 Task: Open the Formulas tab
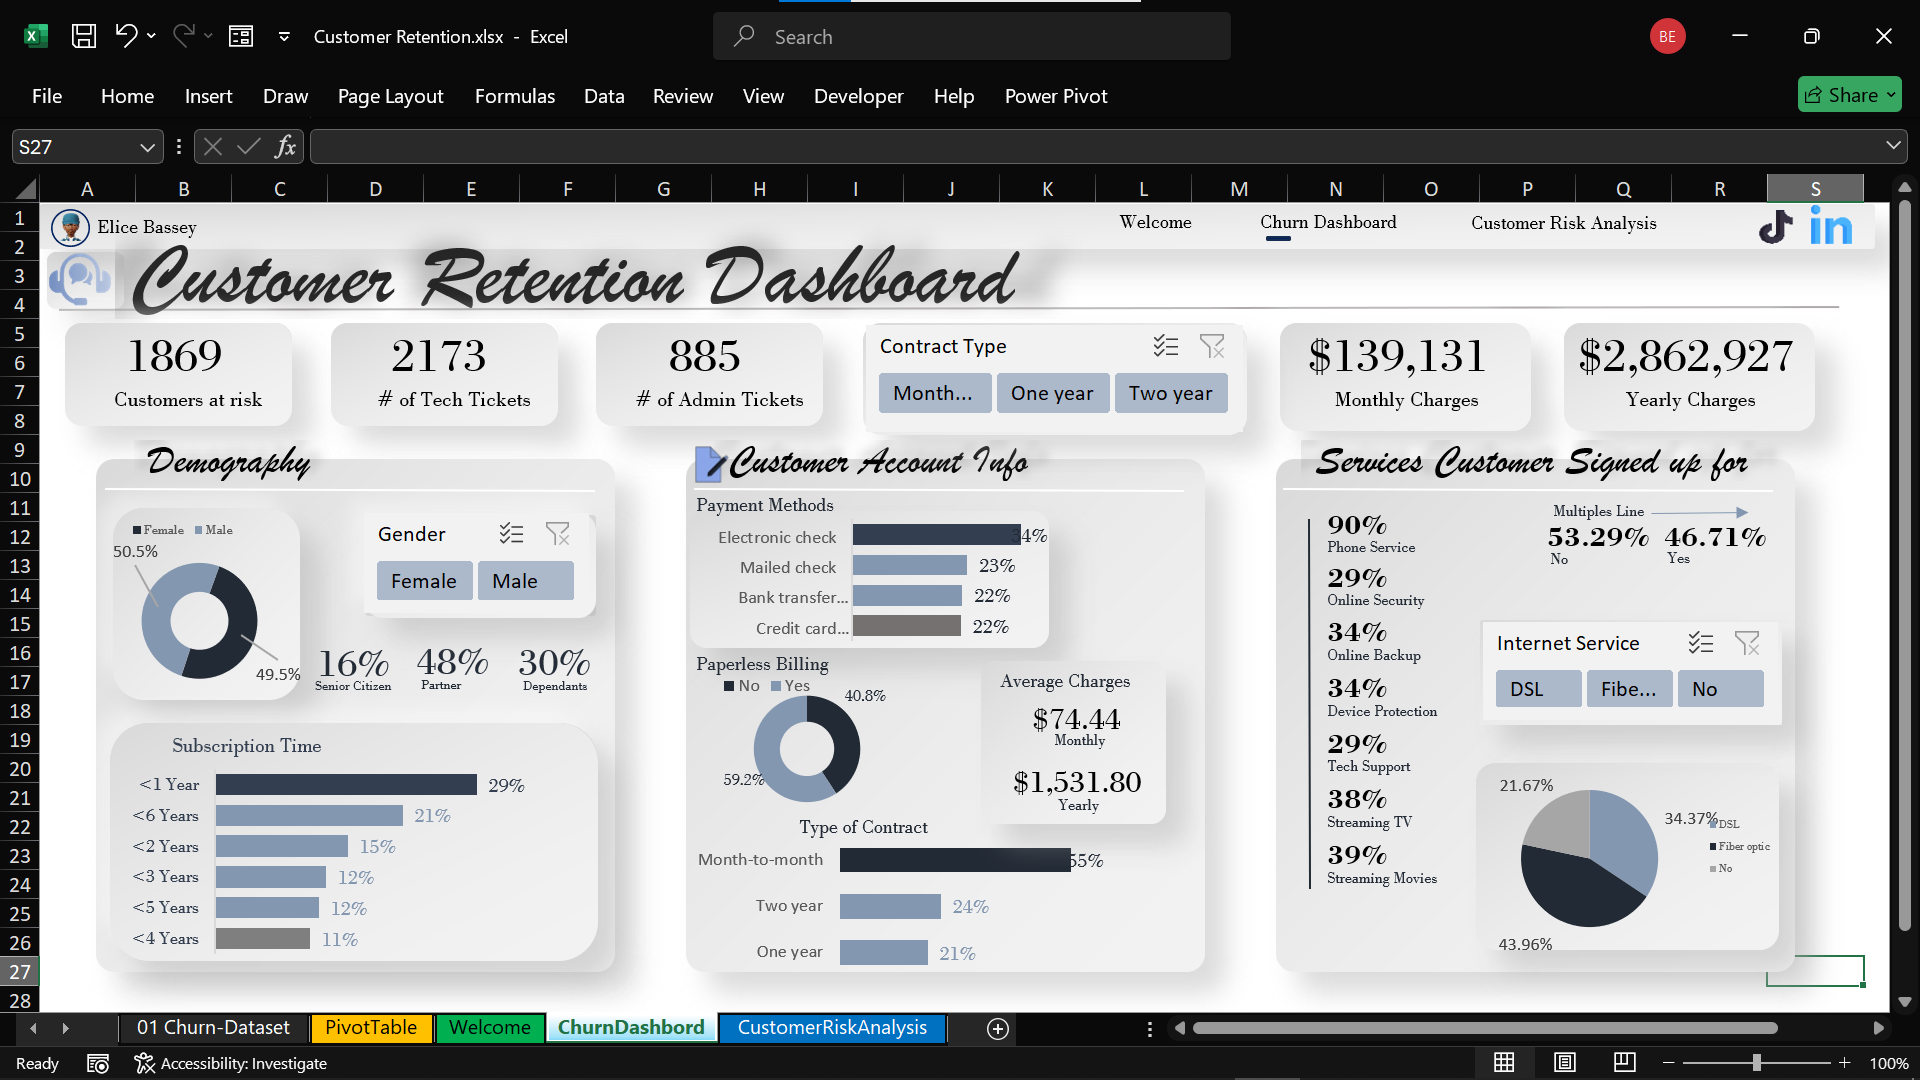click(x=515, y=96)
